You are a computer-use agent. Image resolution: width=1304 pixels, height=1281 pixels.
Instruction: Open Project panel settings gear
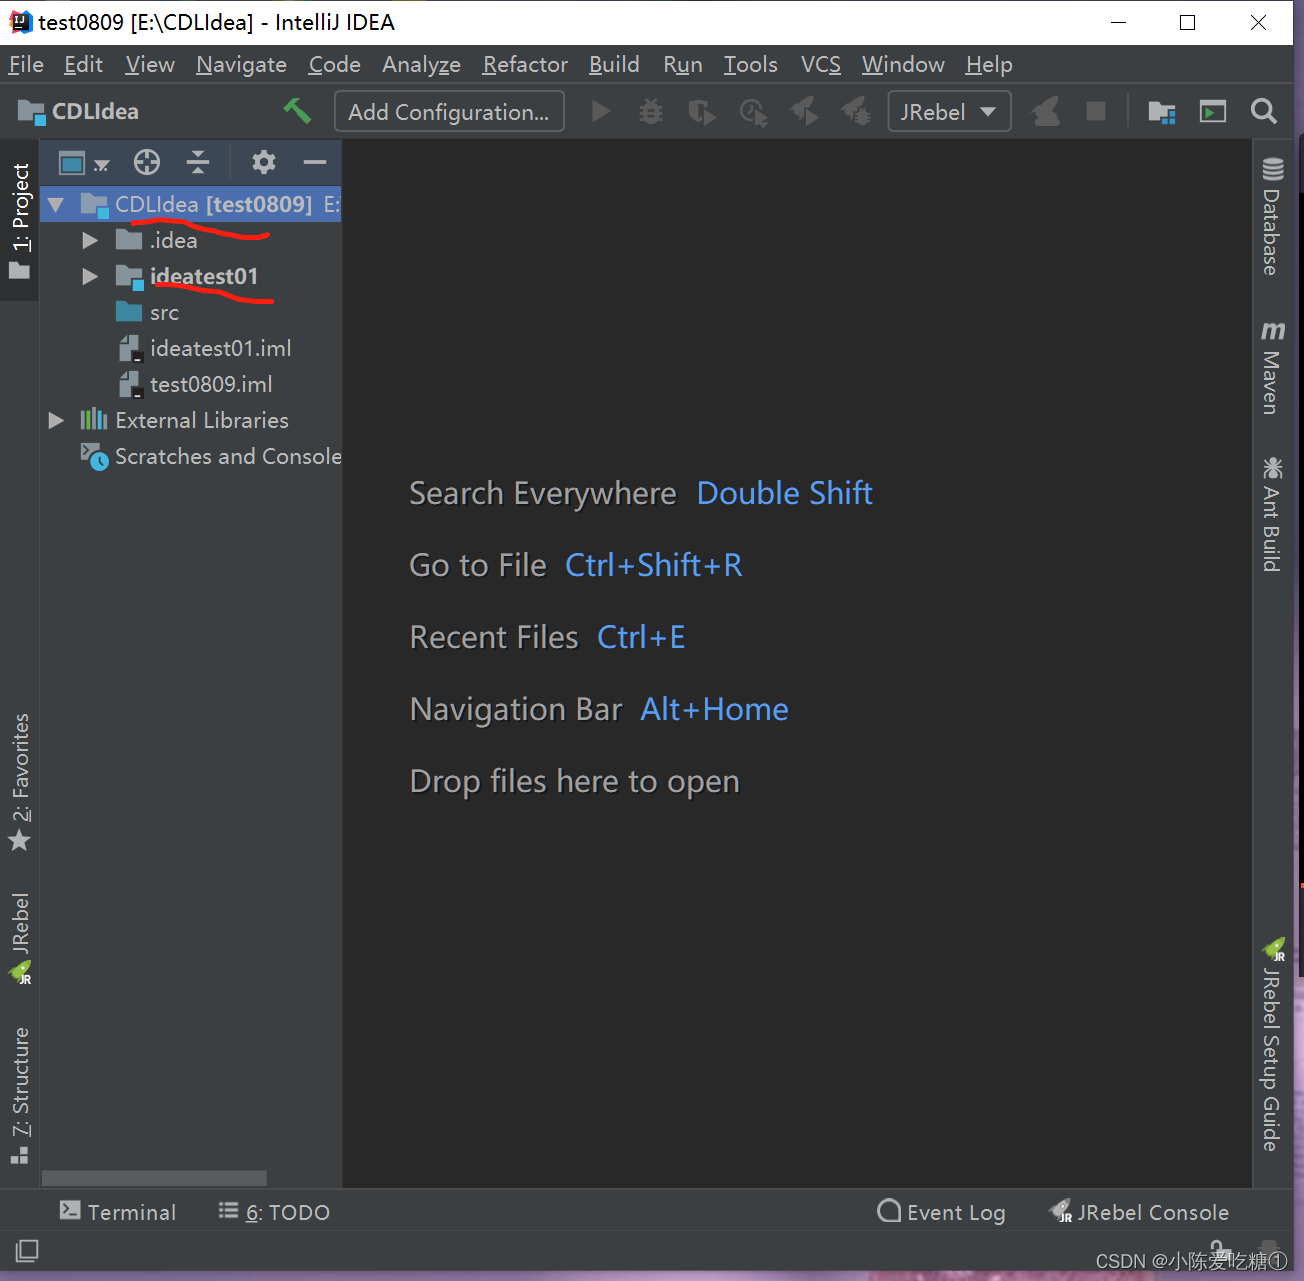click(263, 162)
